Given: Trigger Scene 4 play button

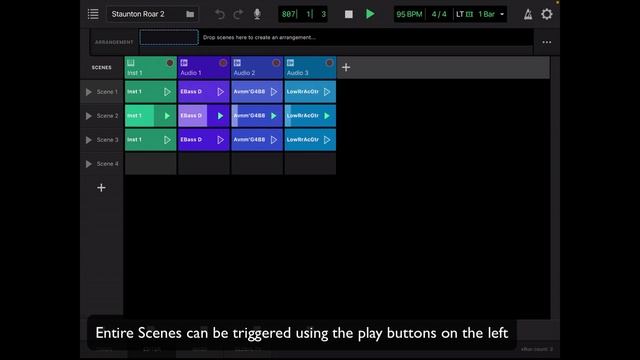Looking at the screenshot, I should coord(89,164).
